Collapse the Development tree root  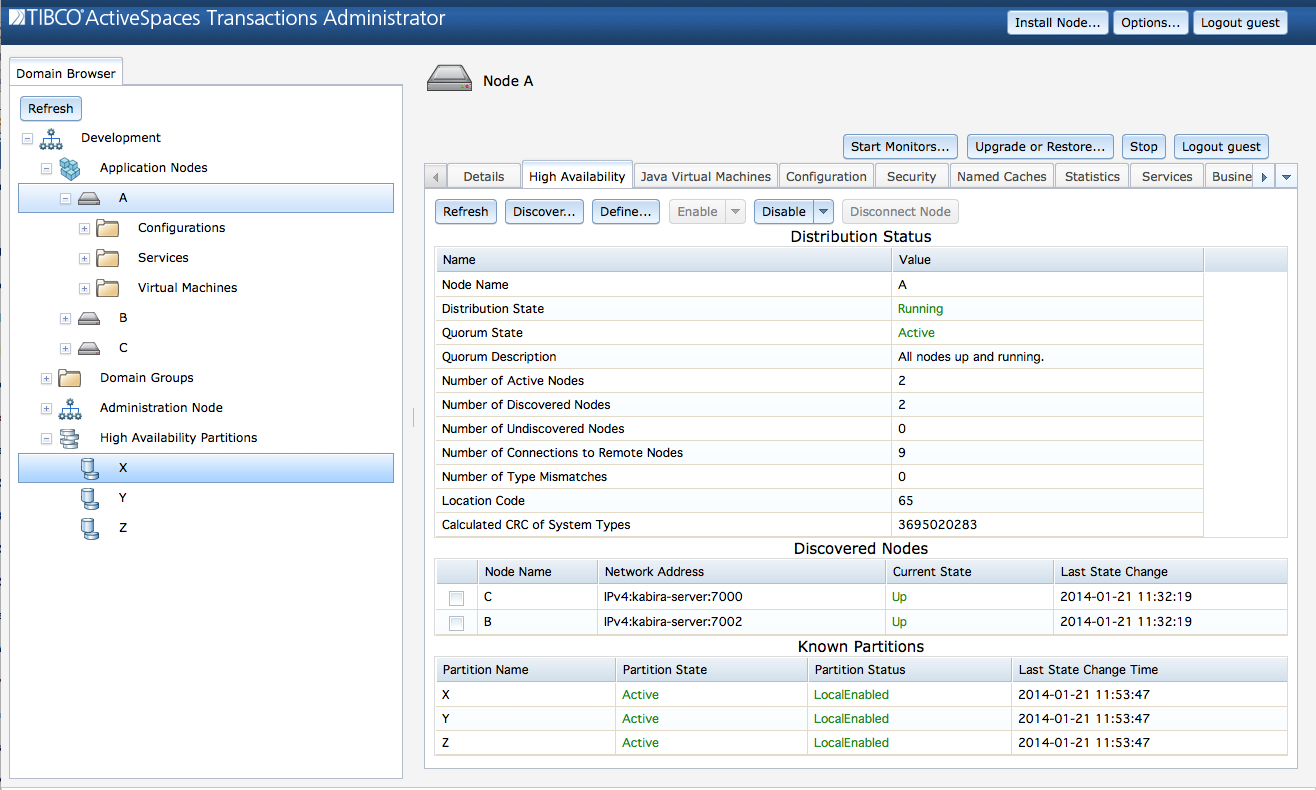(26, 137)
